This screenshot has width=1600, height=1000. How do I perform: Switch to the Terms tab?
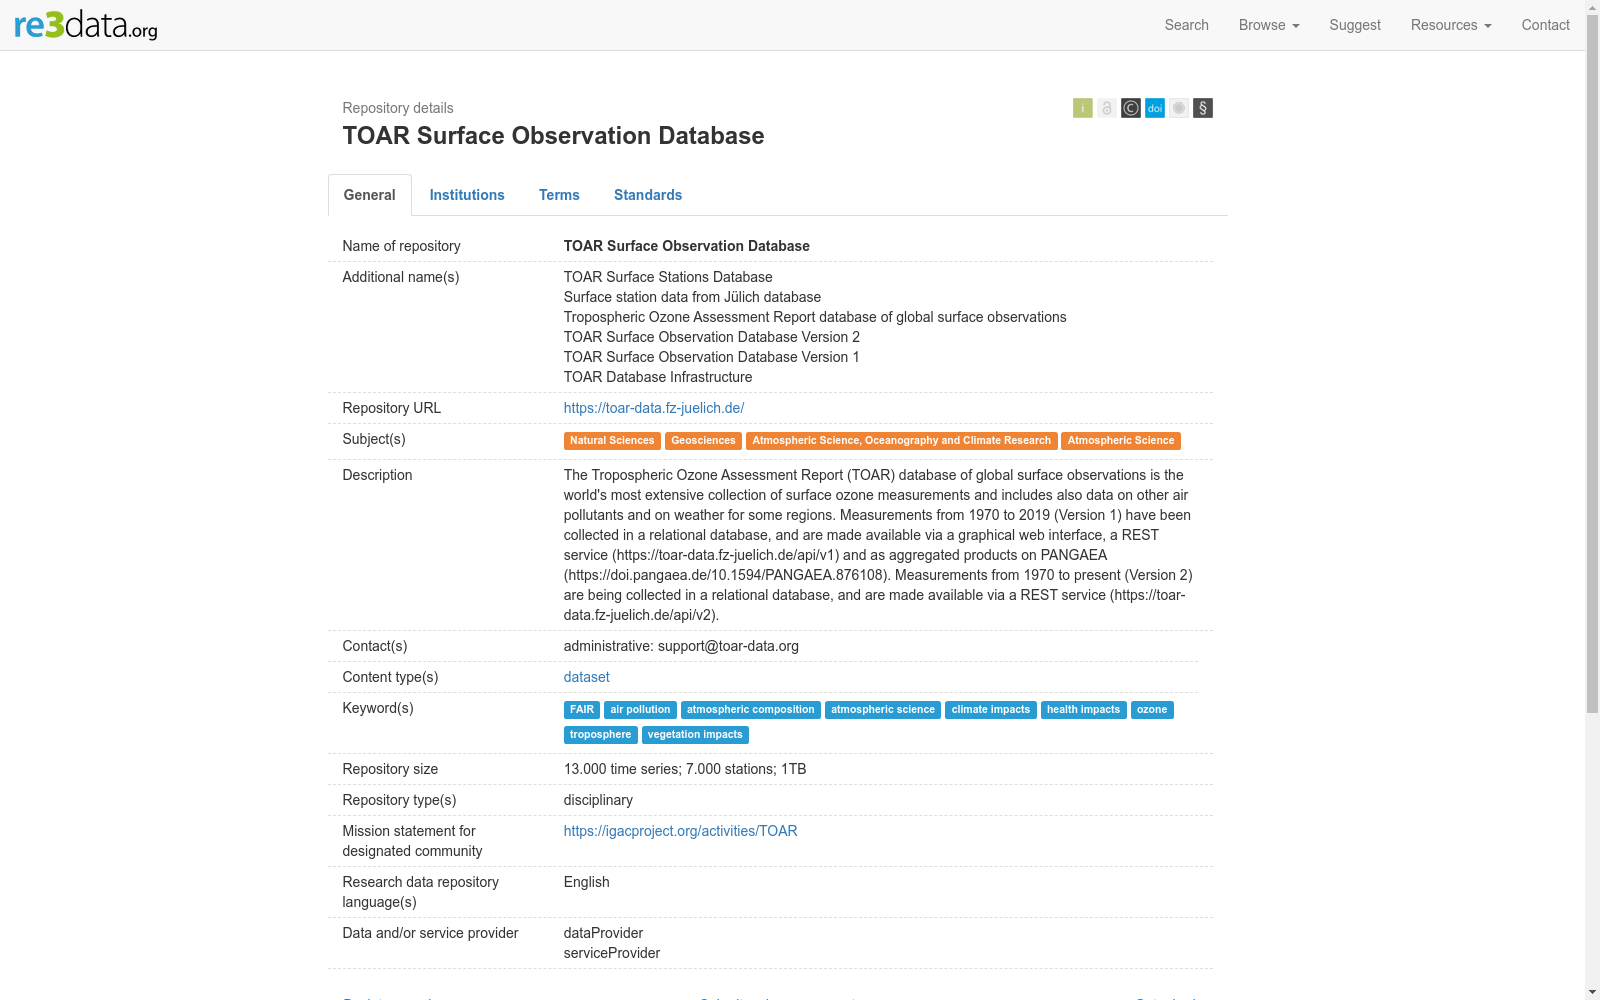(x=559, y=195)
